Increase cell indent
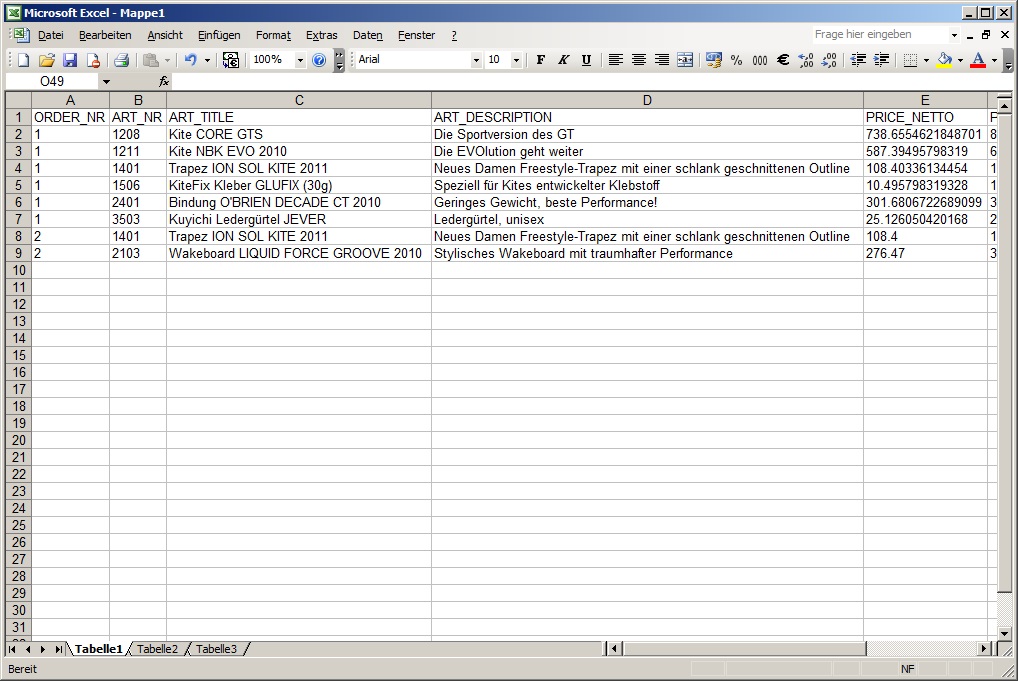Viewport: 1018px width, 681px height. (881, 60)
